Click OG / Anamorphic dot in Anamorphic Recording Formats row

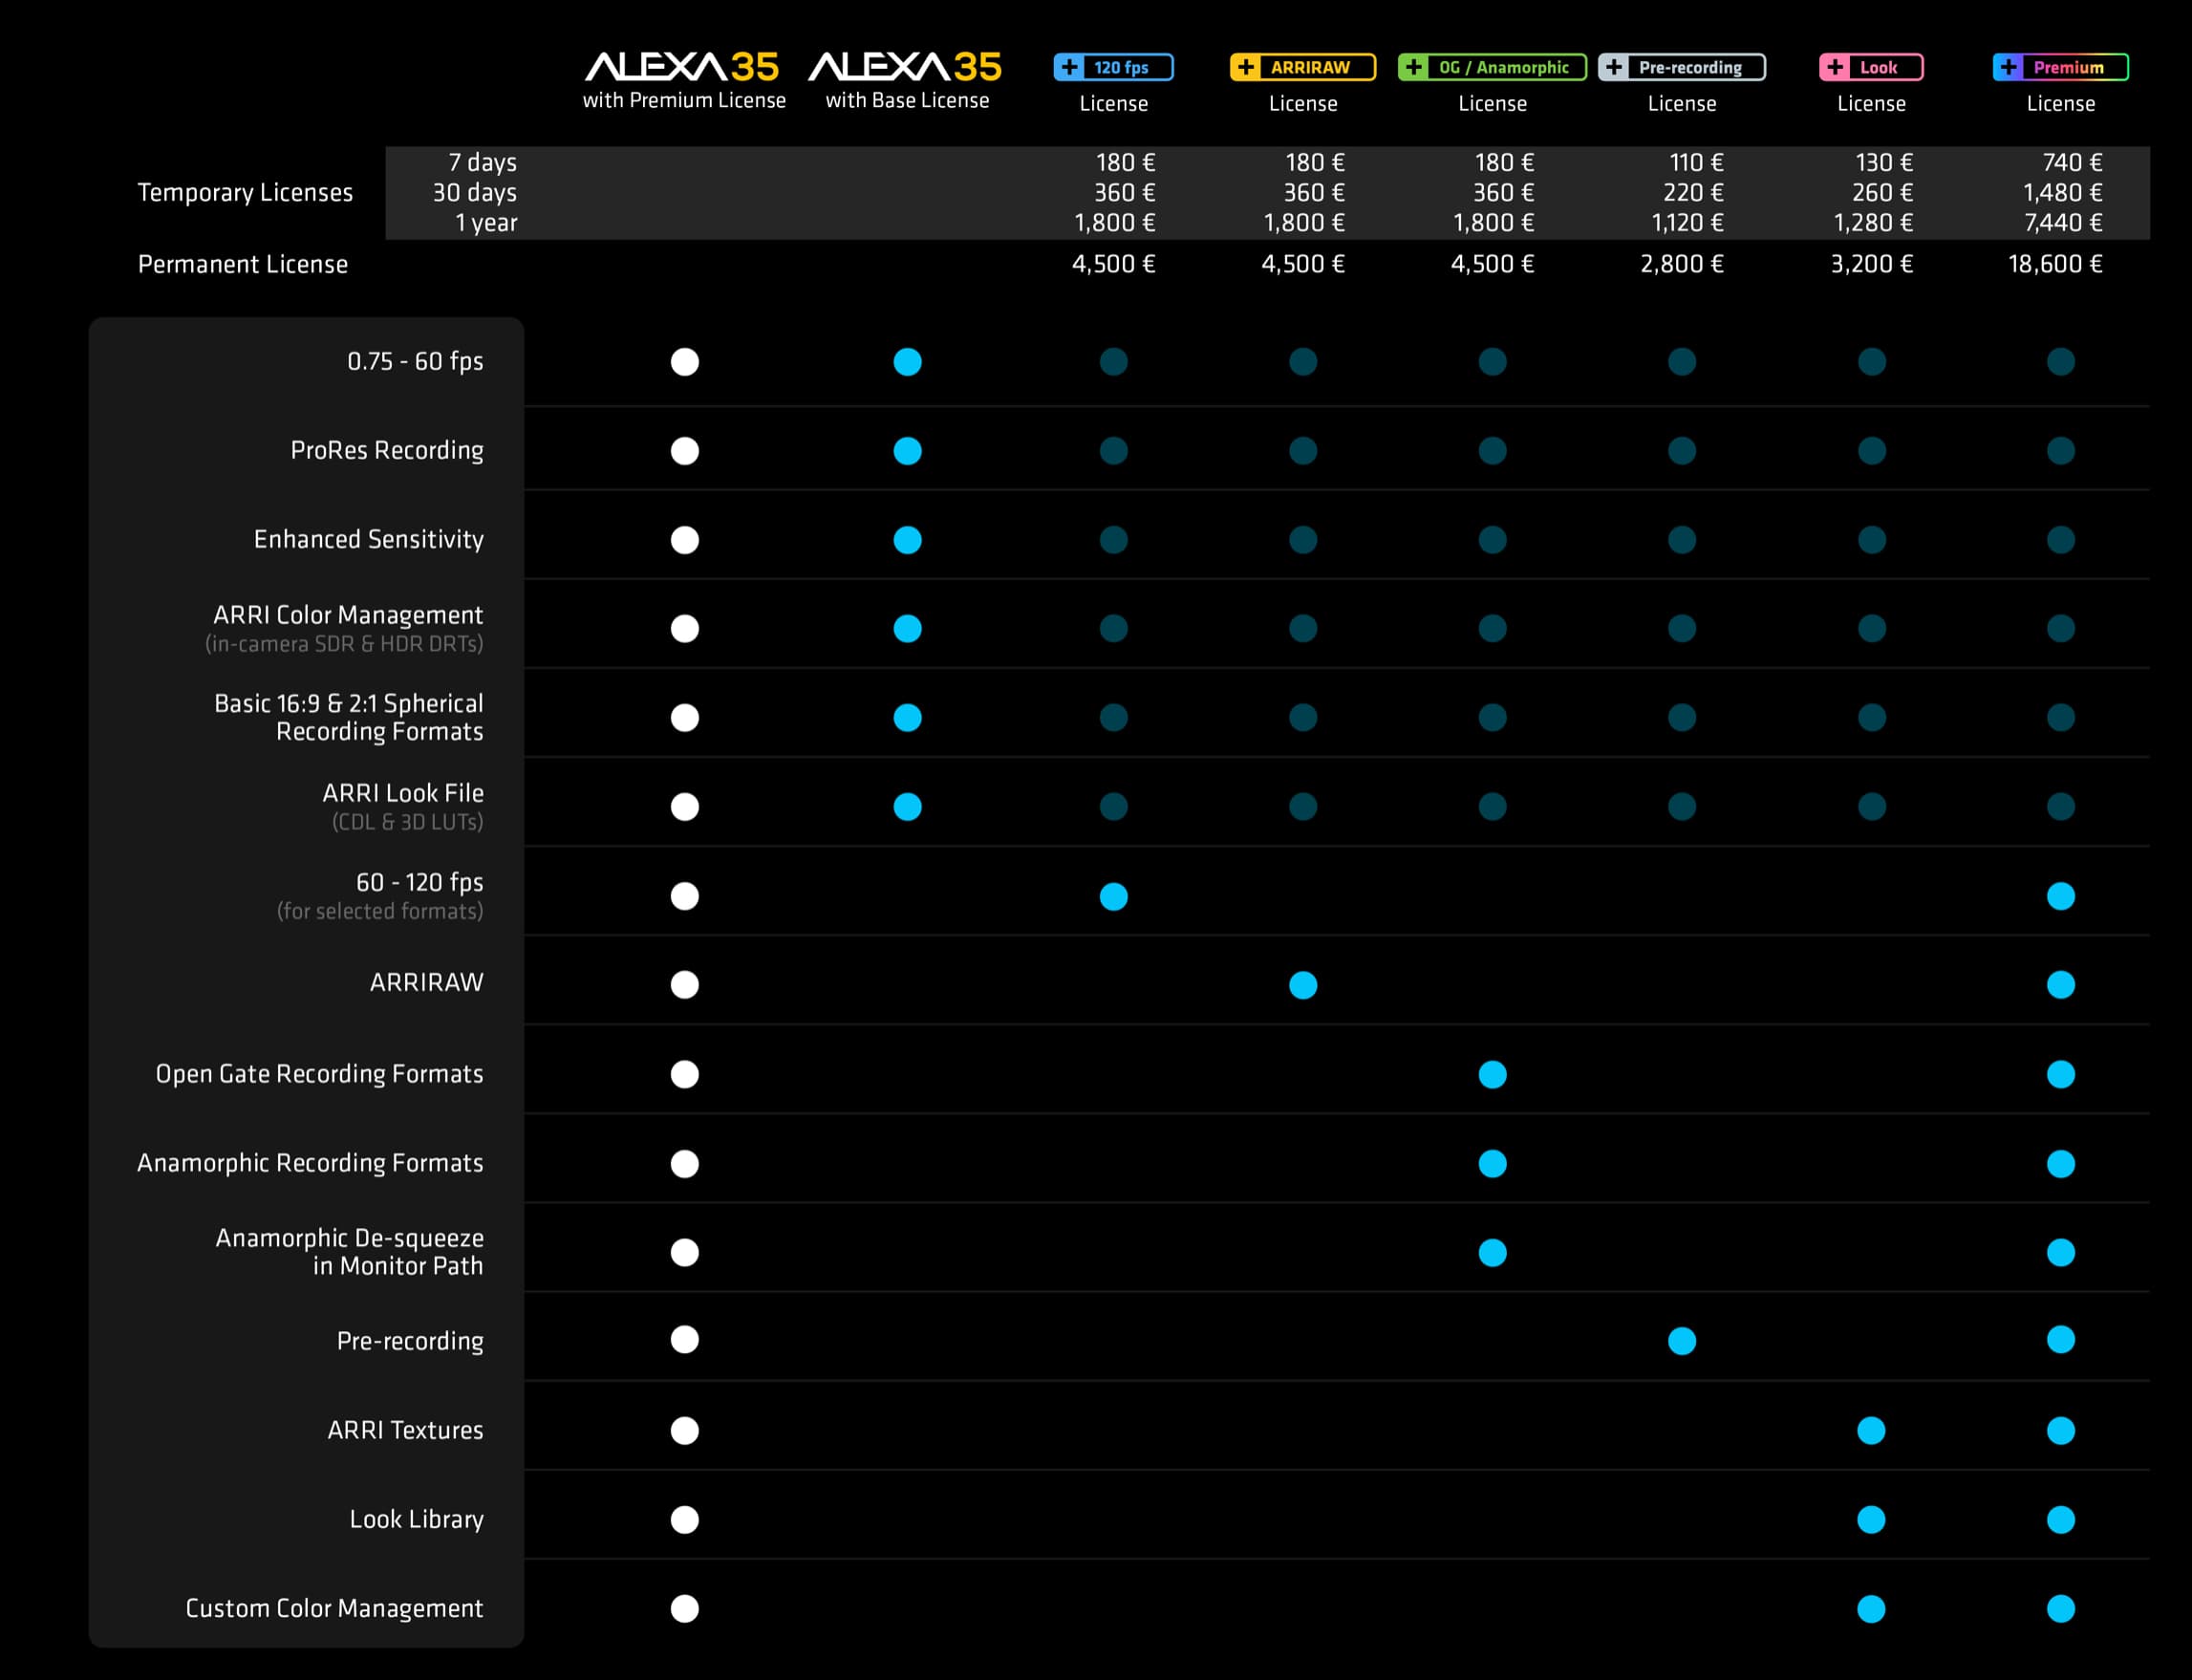pos(1493,1164)
